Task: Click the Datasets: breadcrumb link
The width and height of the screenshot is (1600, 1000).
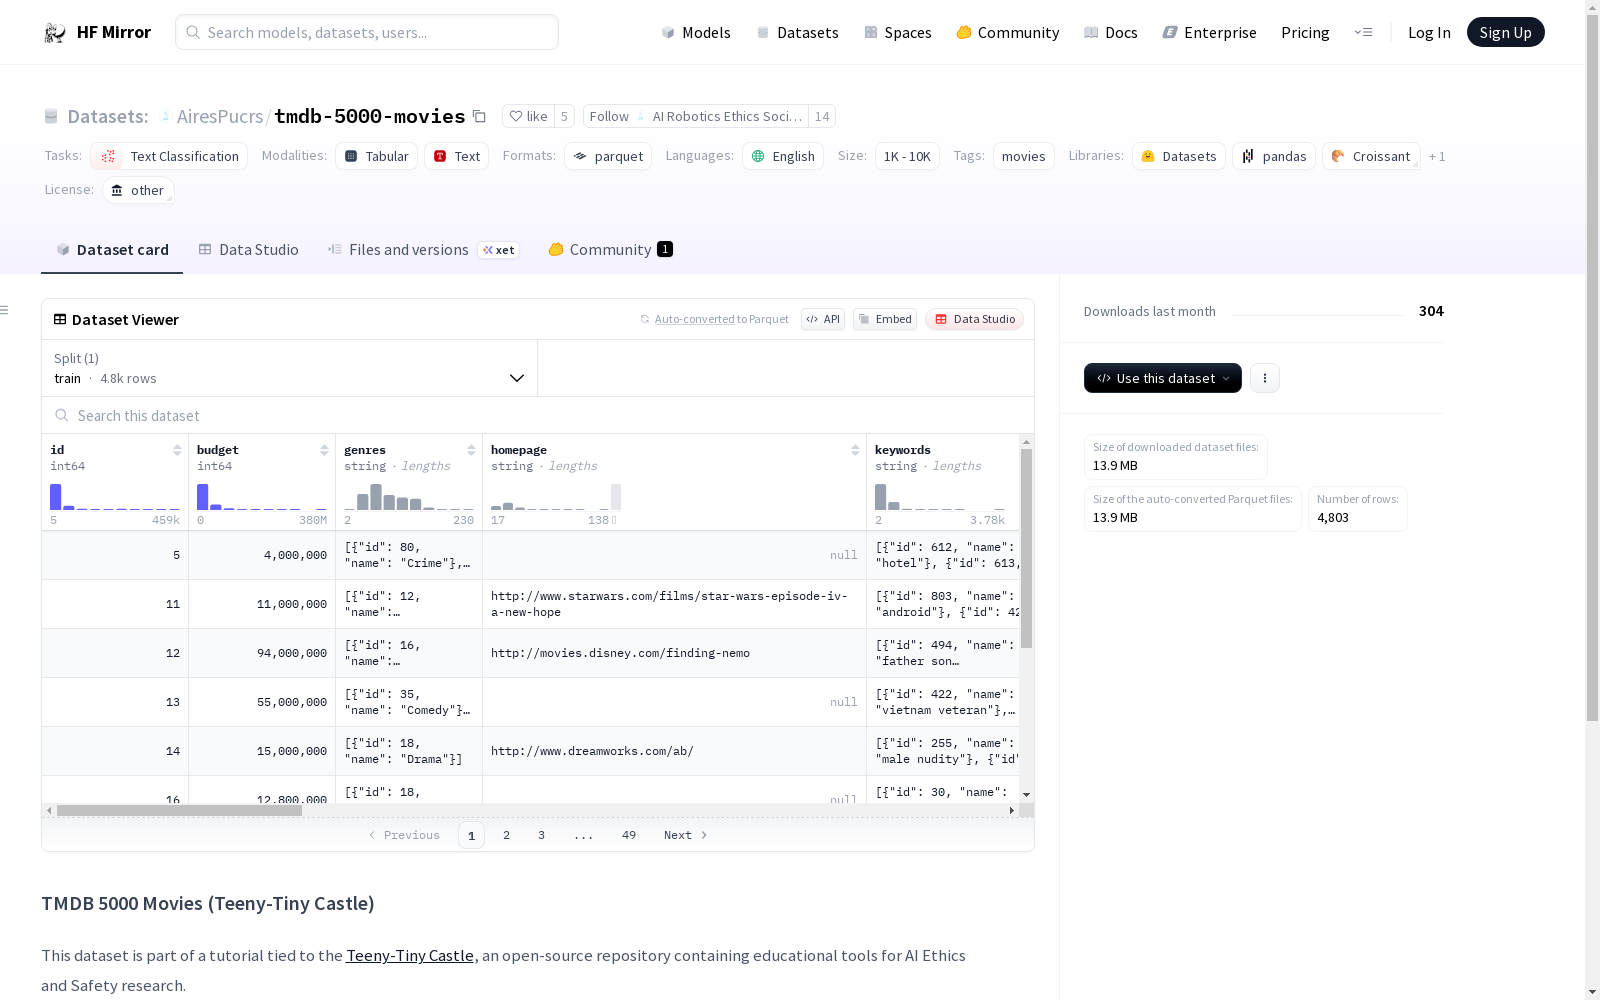Action: [x=108, y=116]
